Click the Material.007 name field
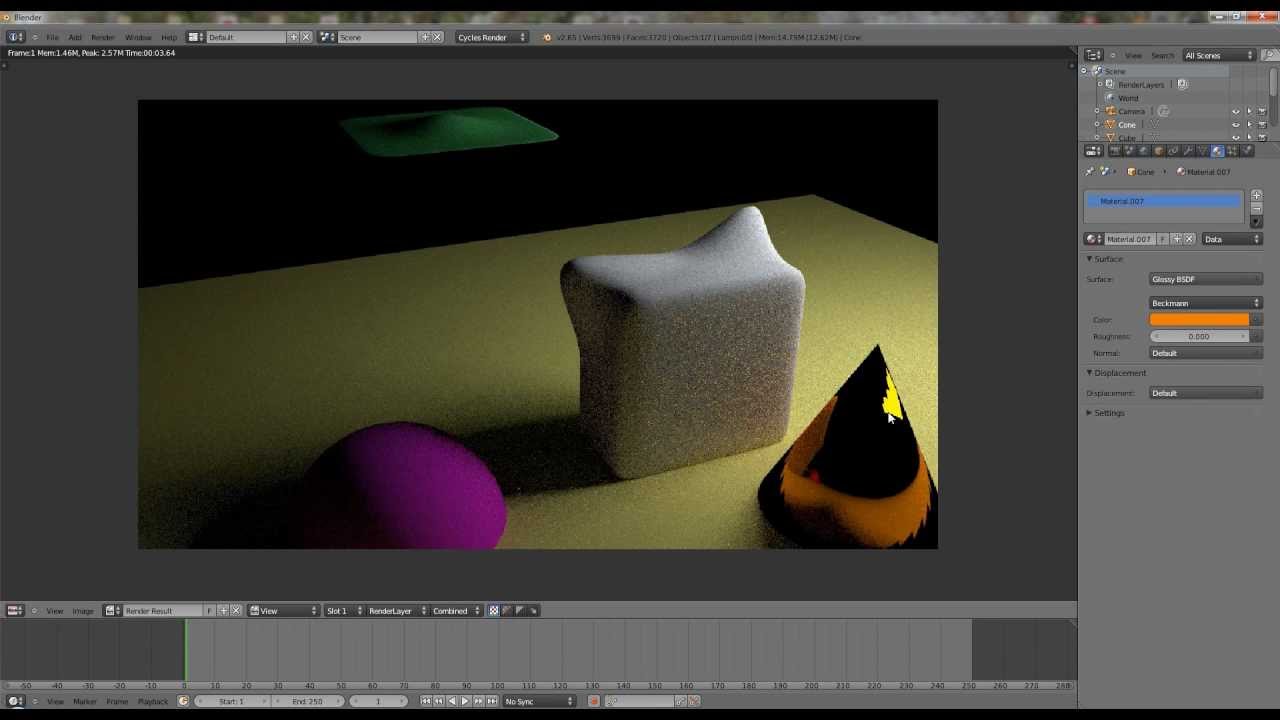 [1130, 239]
